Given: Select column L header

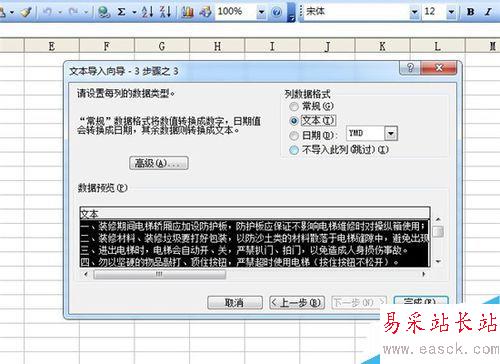Looking at the screenshot, I should (x=437, y=46).
